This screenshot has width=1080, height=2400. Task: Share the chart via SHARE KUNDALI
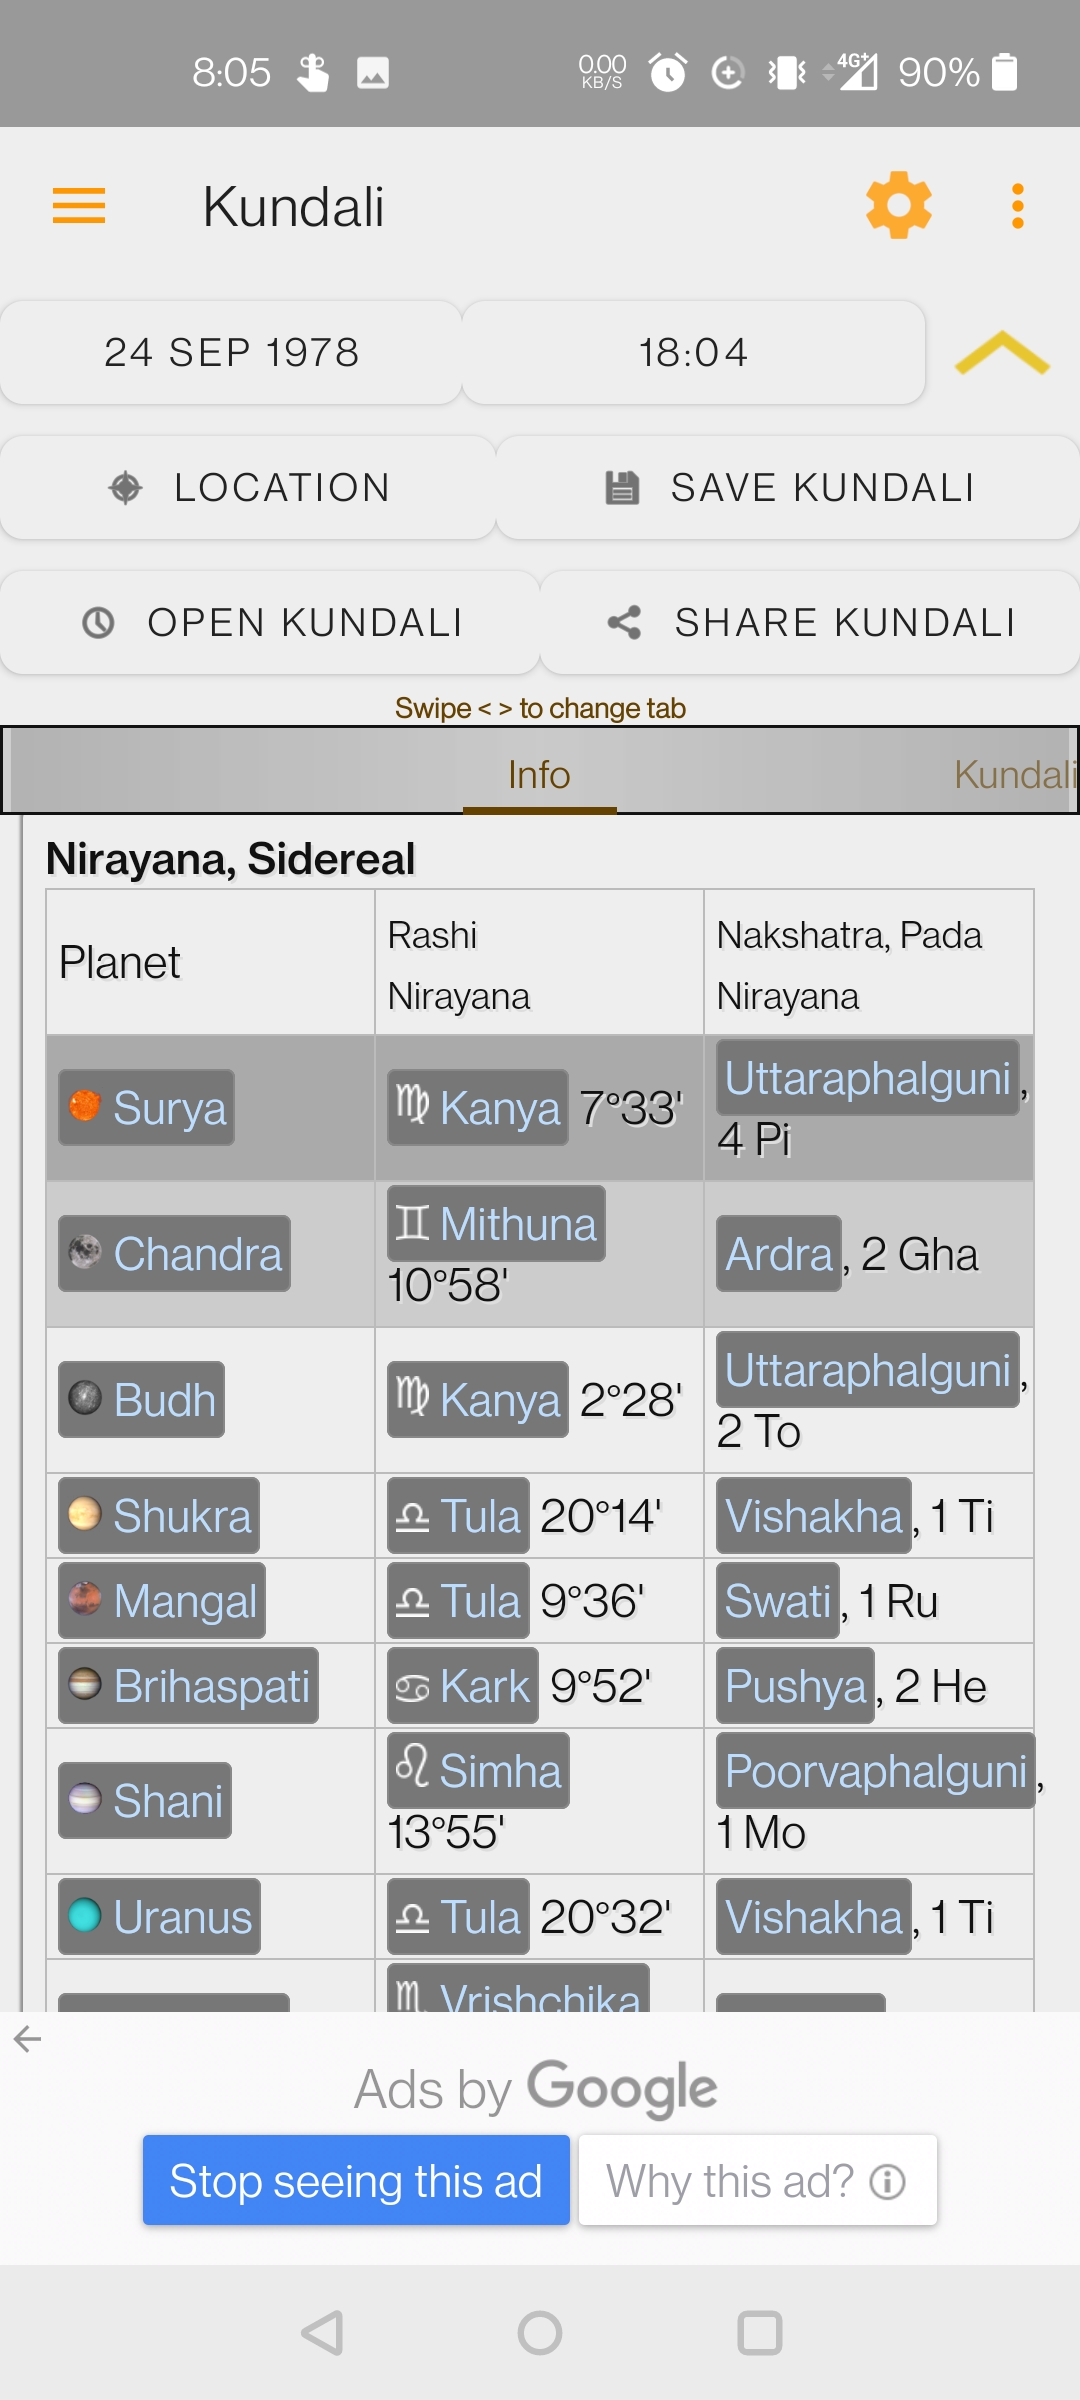[810, 623]
